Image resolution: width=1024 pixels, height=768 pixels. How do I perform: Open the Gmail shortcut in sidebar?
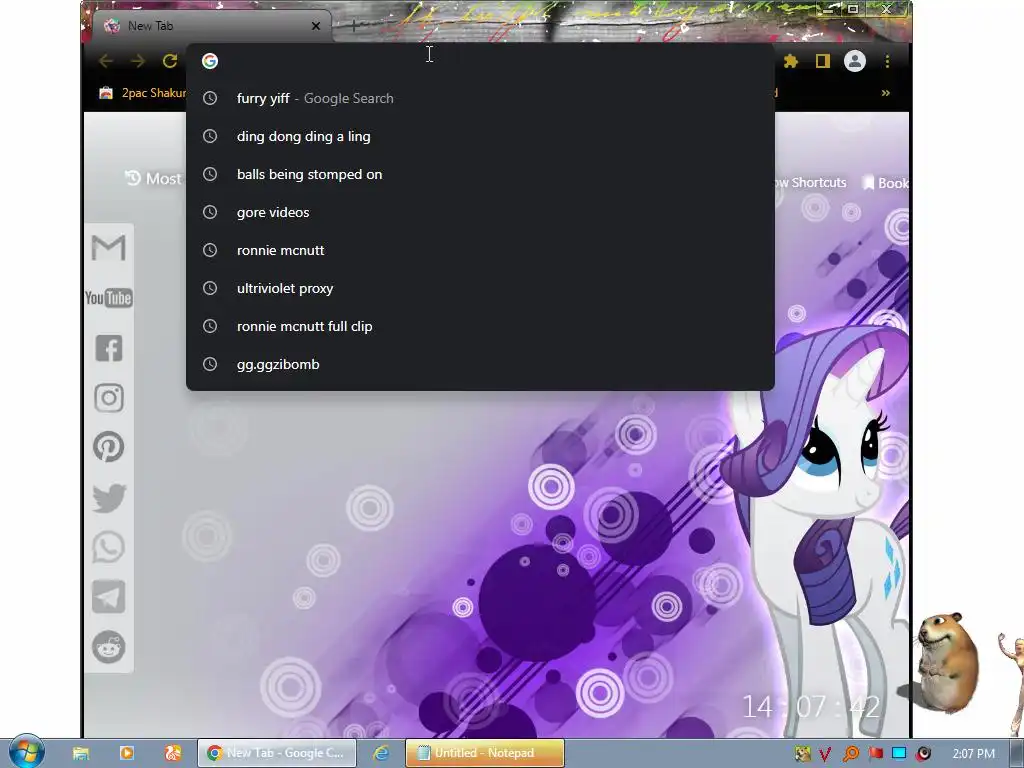point(108,248)
